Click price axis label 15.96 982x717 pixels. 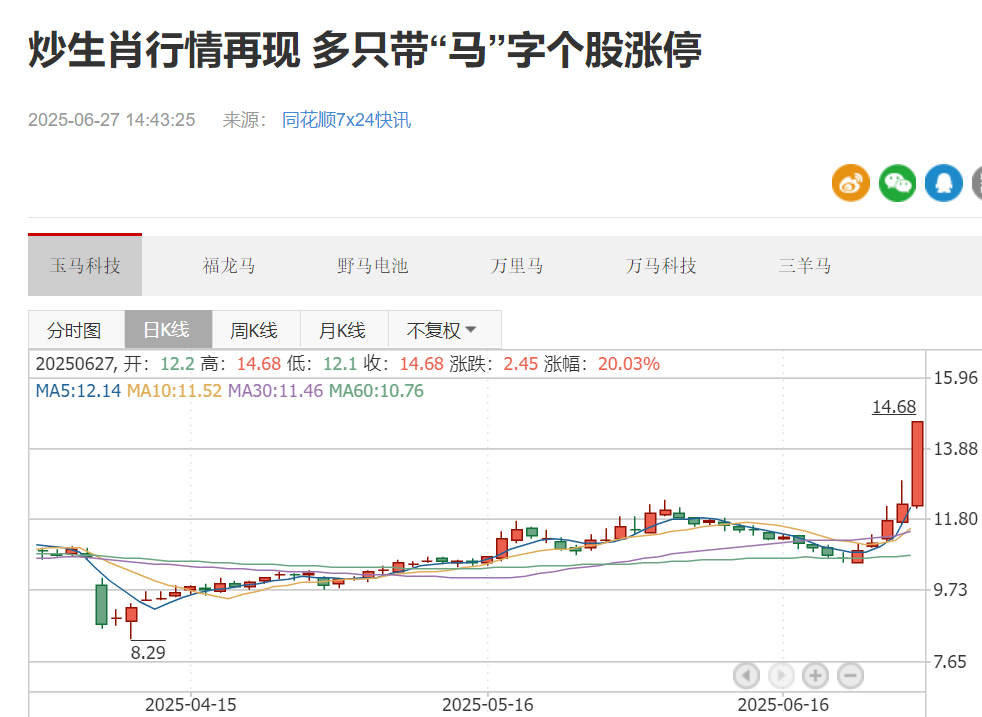[x=955, y=378]
